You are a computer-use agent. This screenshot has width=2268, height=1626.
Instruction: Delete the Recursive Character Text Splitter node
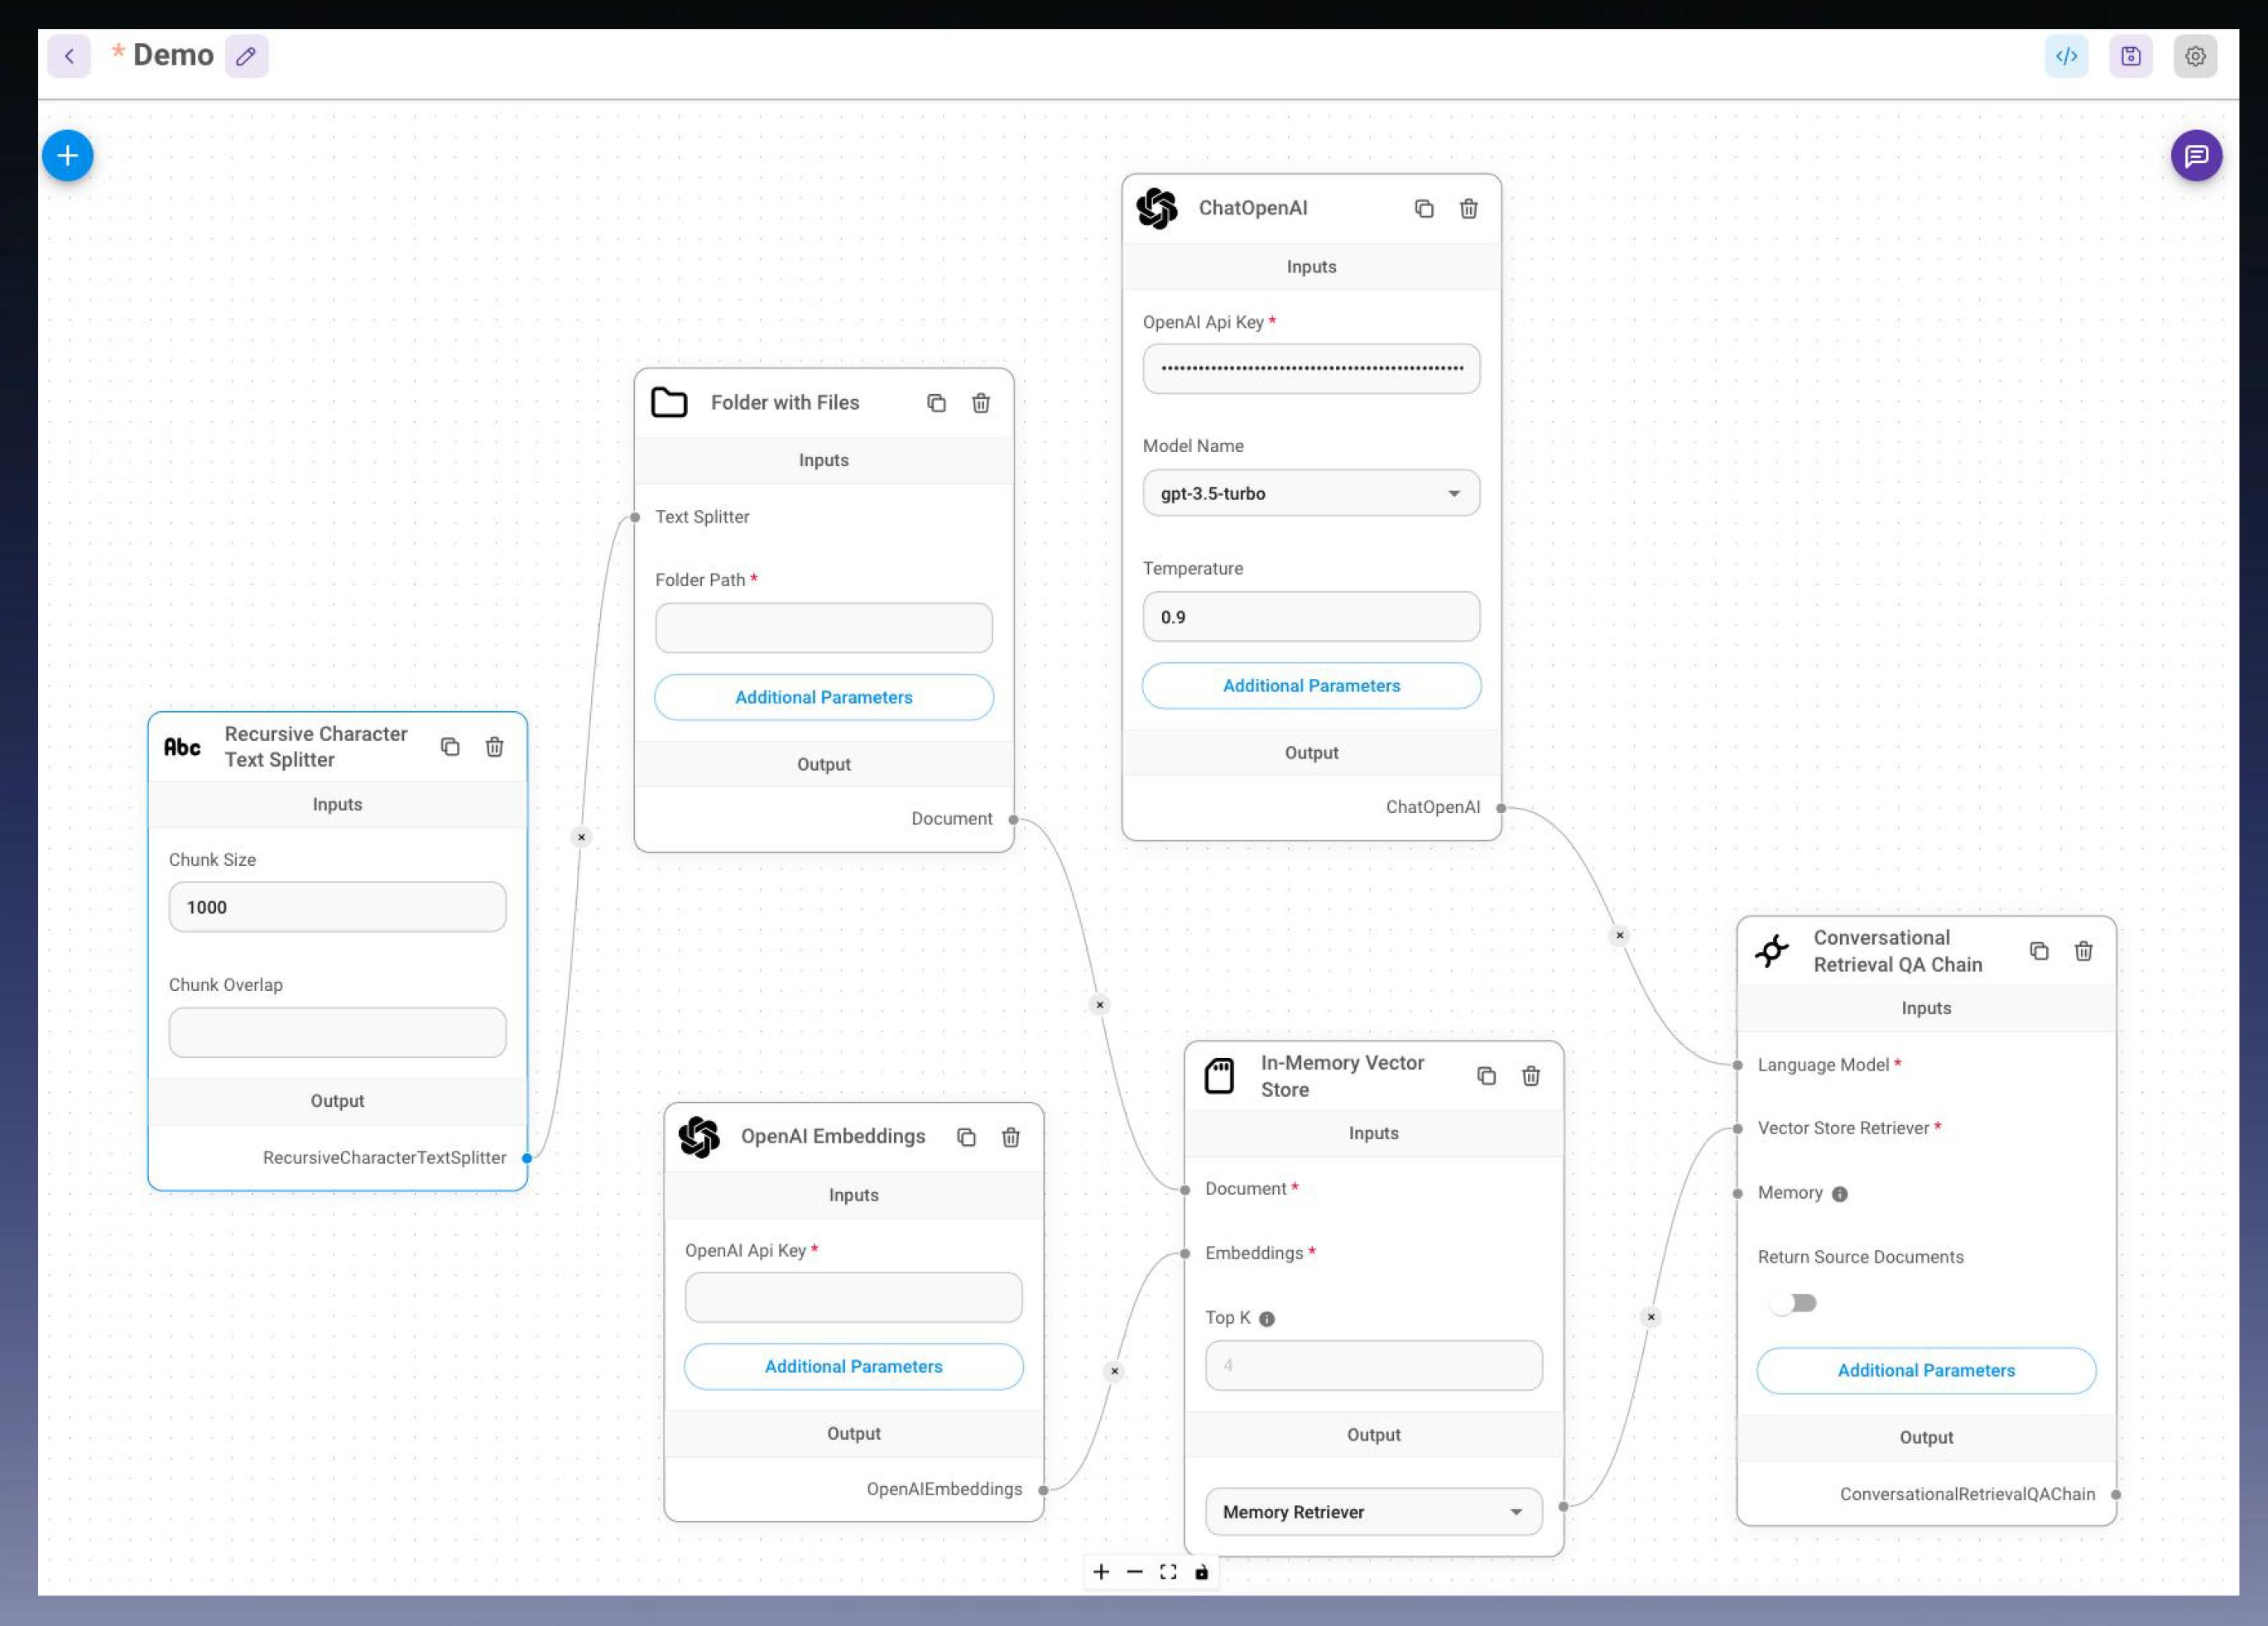494,747
